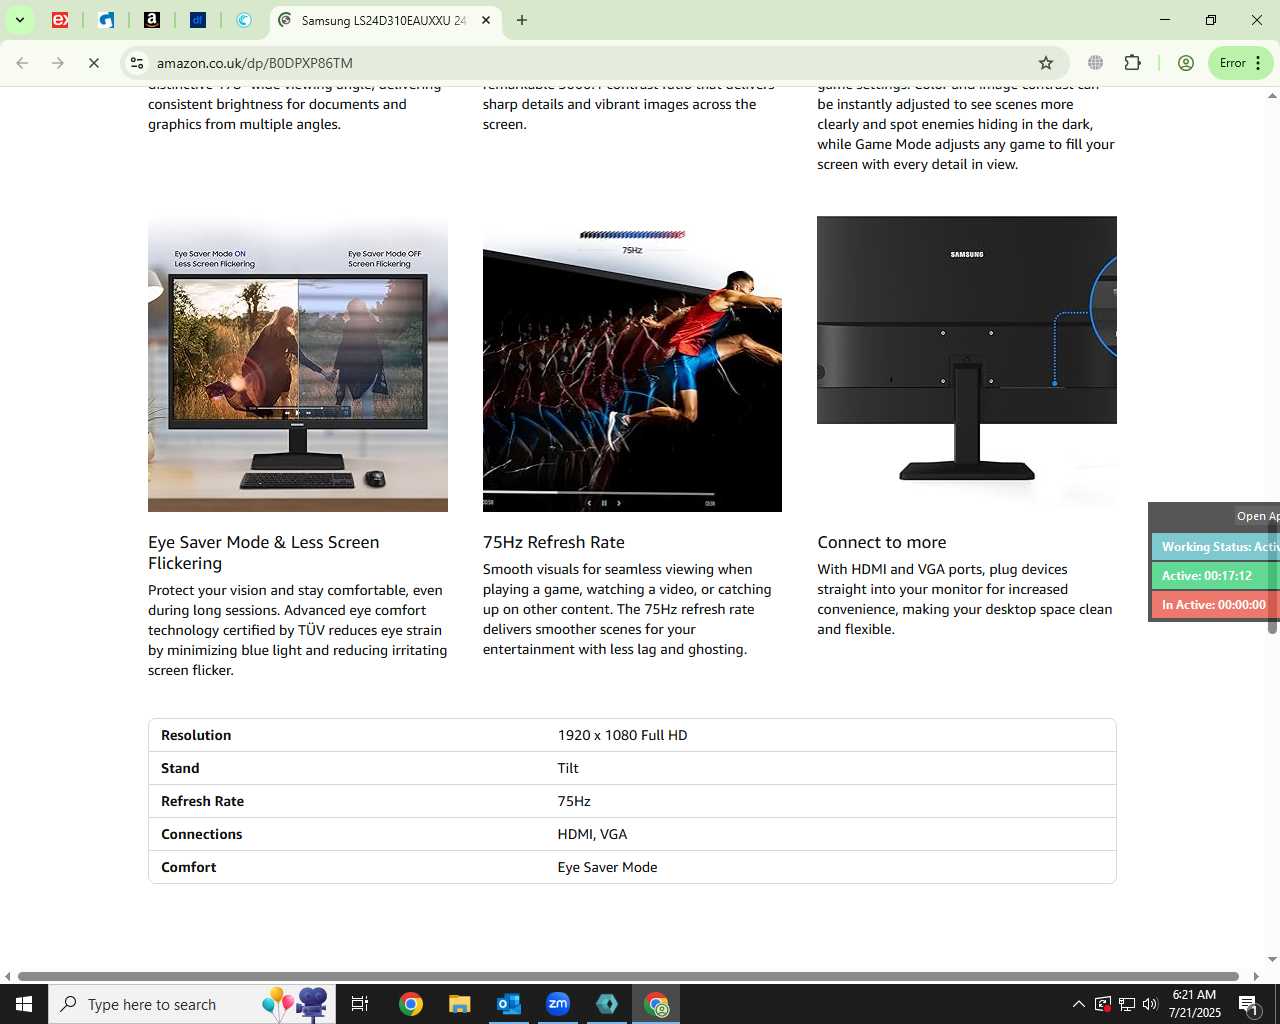The width and height of the screenshot is (1280, 1024).
Task: Open Zoom from the taskbar
Action: click(x=557, y=1004)
